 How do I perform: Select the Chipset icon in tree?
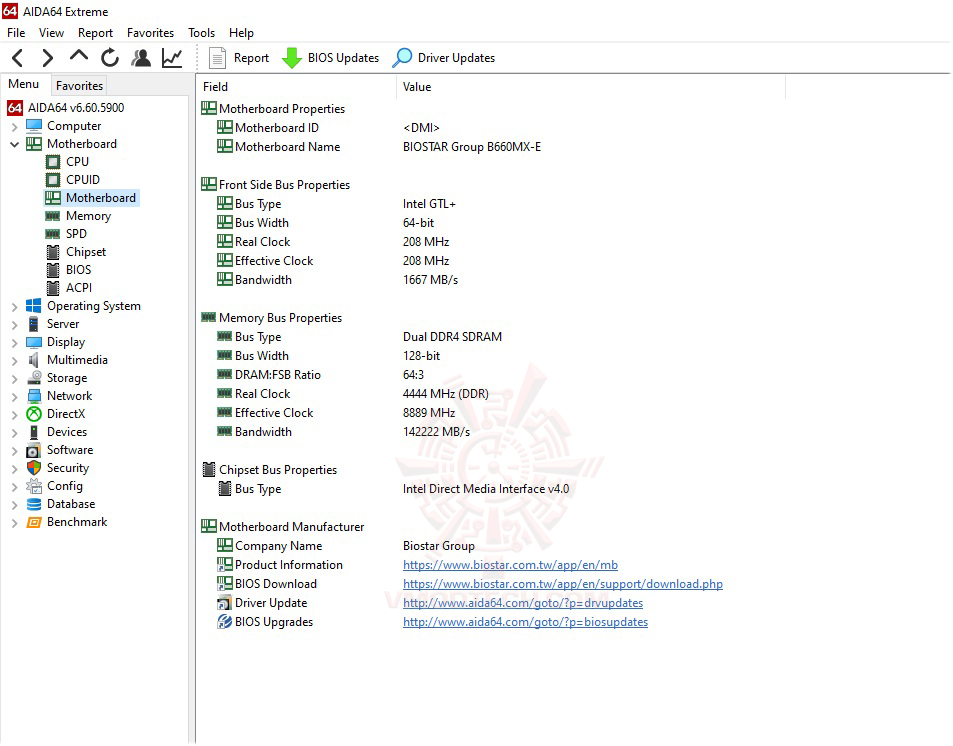[53, 252]
